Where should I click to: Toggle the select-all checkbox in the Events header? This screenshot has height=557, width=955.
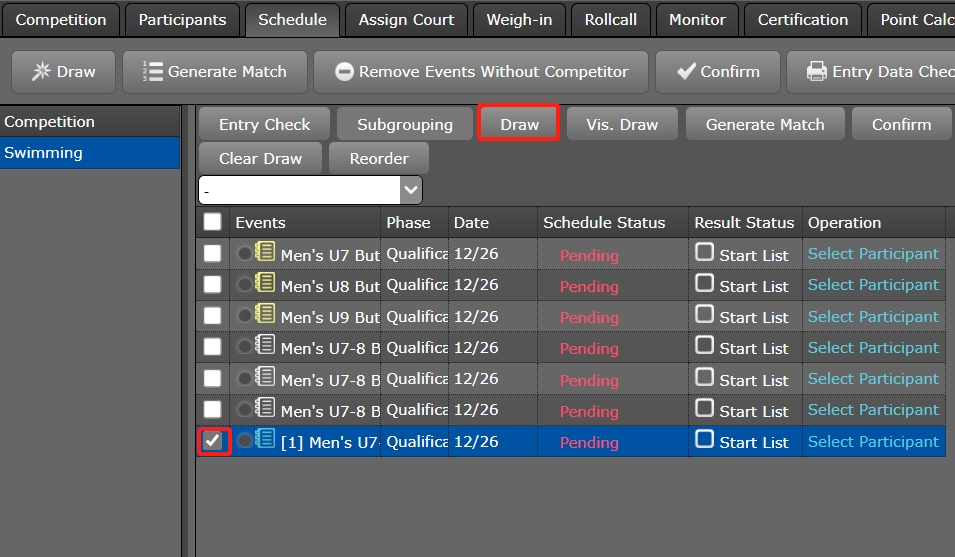pos(212,222)
